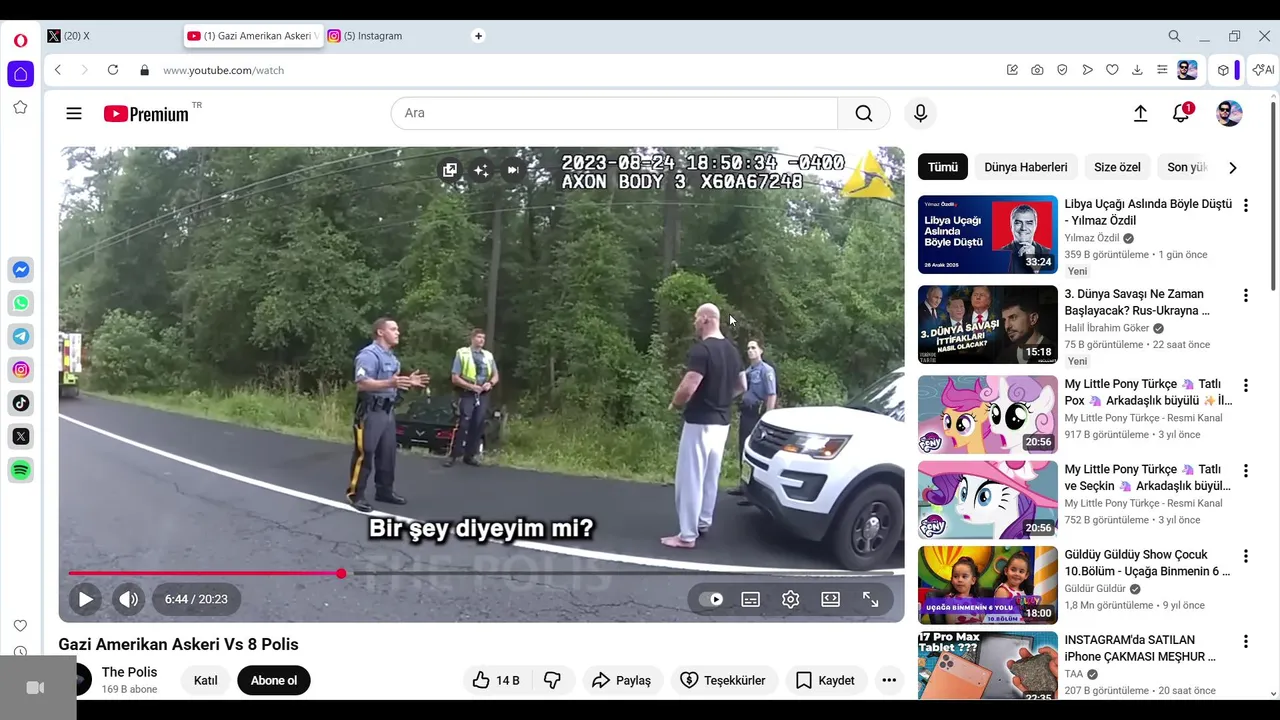Open more actions ellipsis below the video

click(x=889, y=680)
